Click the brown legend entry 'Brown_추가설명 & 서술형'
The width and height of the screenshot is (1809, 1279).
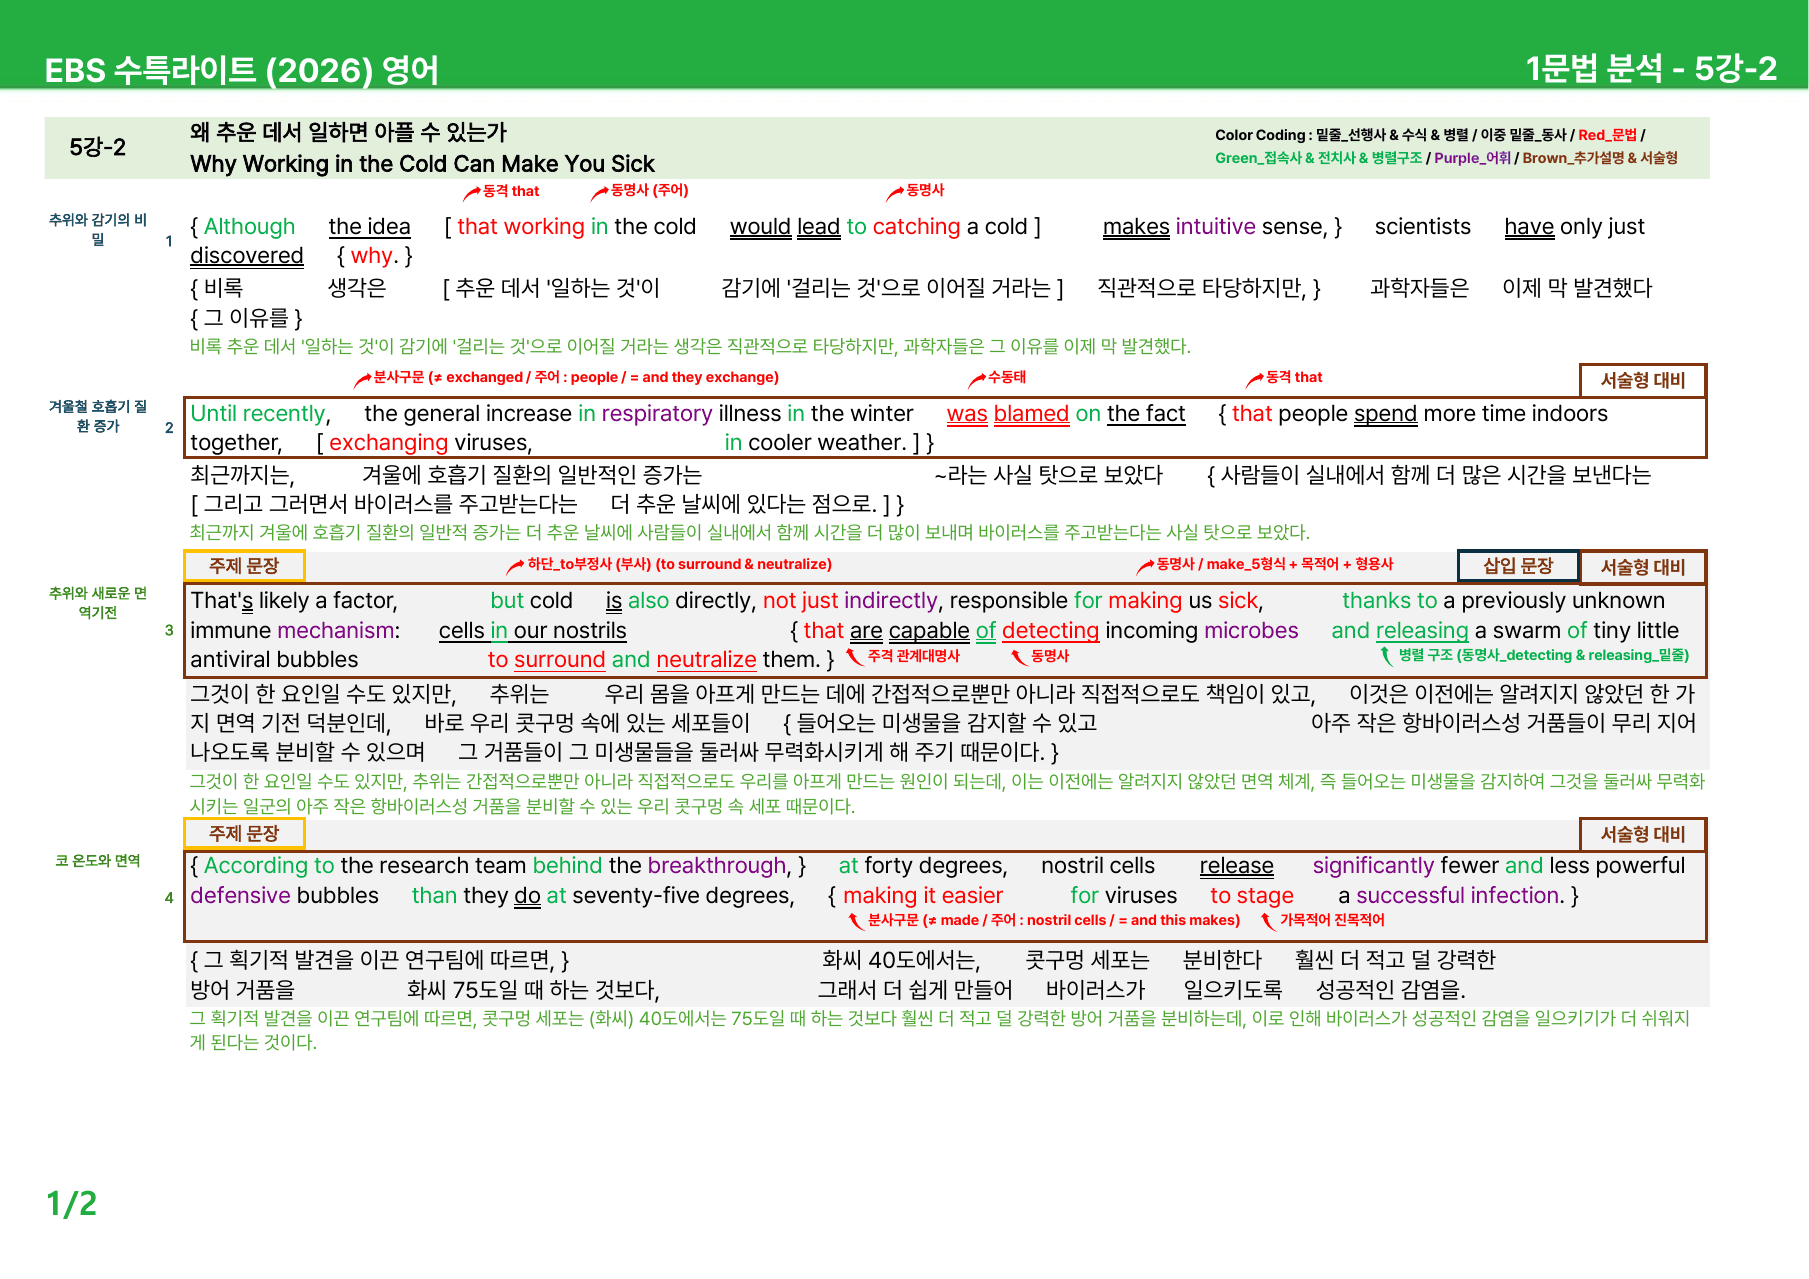pyautogui.click(x=1600, y=158)
